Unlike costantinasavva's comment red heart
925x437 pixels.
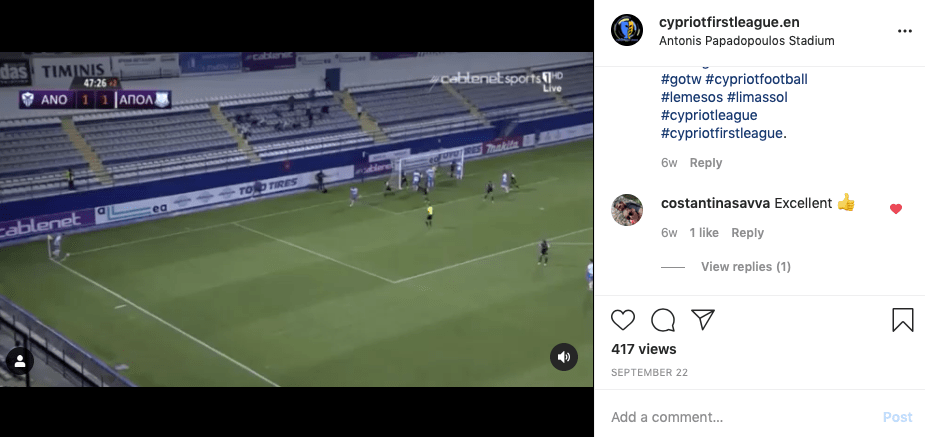(x=896, y=209)
